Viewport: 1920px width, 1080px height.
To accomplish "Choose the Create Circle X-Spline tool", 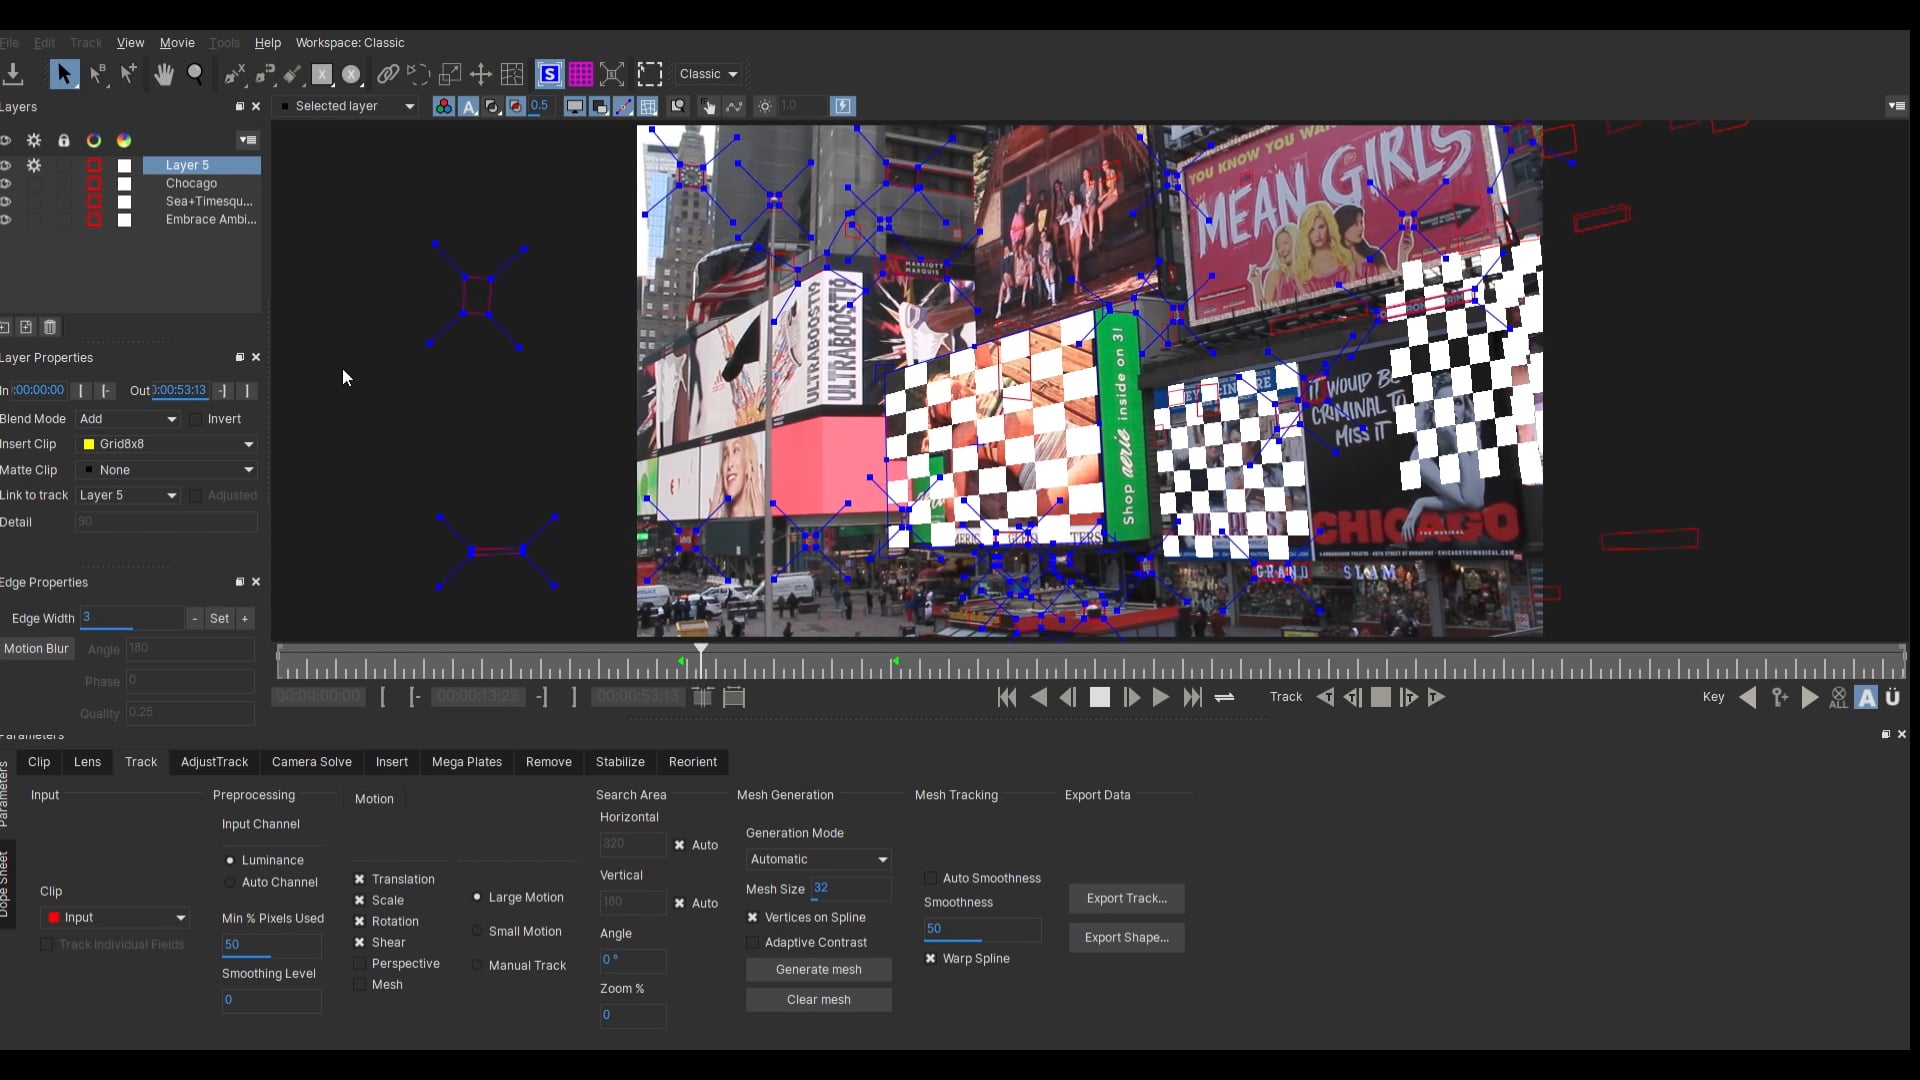I will pyautogui.click(x=351, y=74).
